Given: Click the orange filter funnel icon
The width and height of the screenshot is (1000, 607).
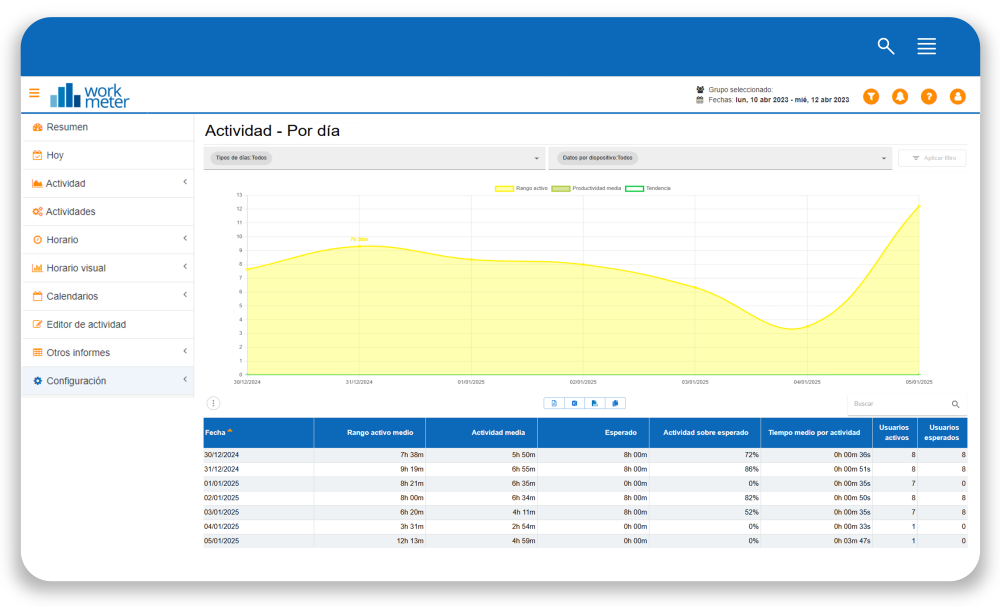Looking at the screenshot, I should click(871, 96).
